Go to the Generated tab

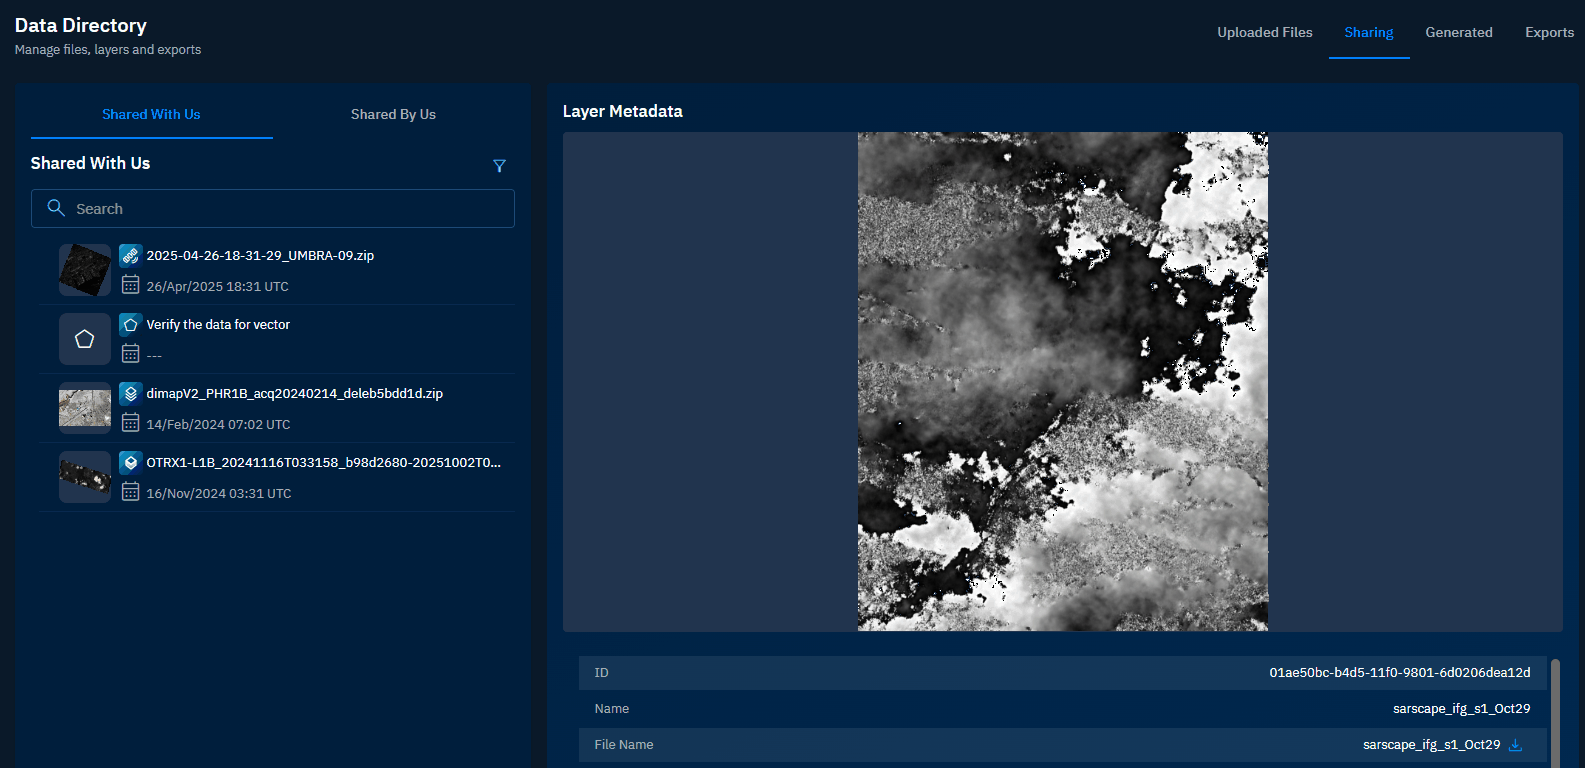(1458, 32)
